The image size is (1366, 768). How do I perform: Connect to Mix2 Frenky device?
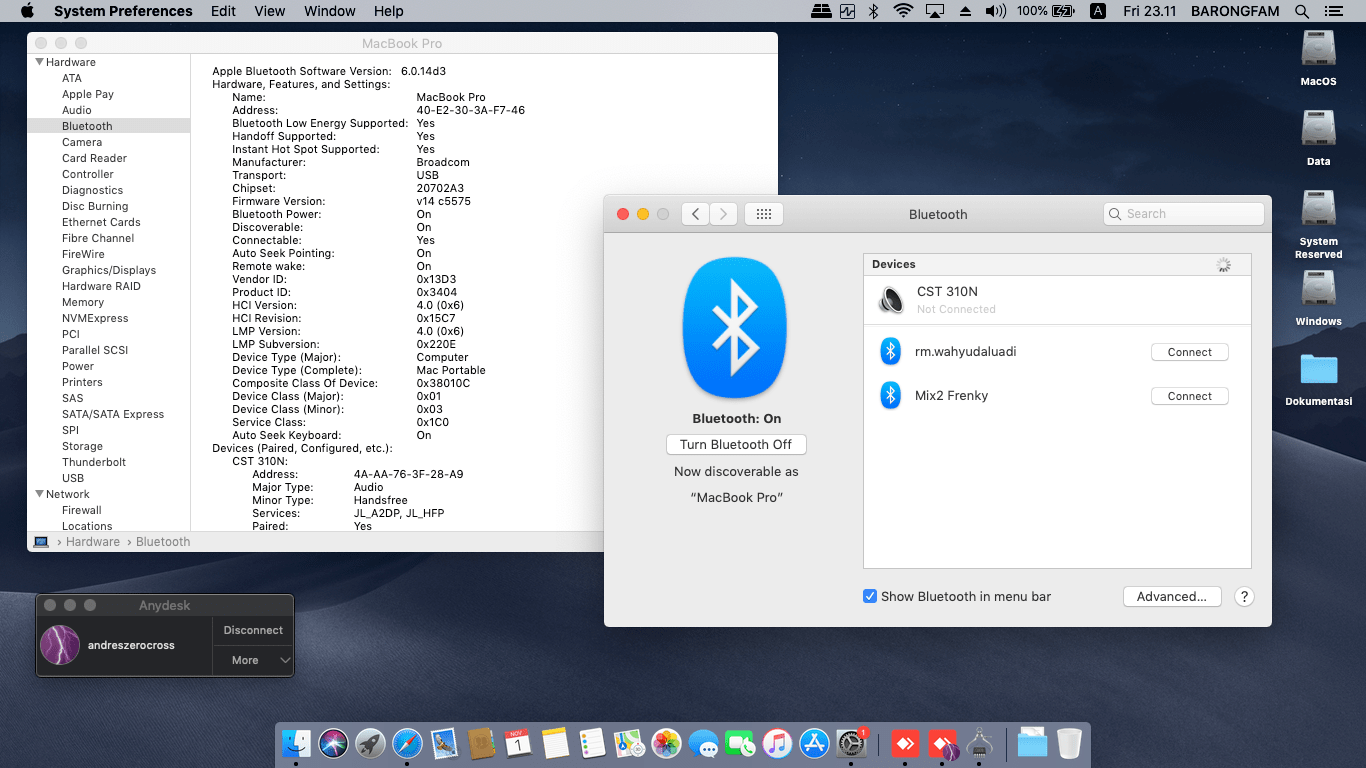tap(1190, 396)
